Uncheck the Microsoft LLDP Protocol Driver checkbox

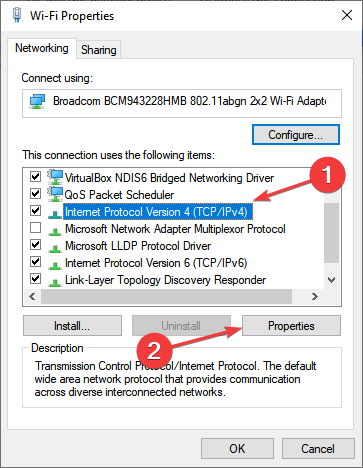pyautogui.click(x=35, y=245)
